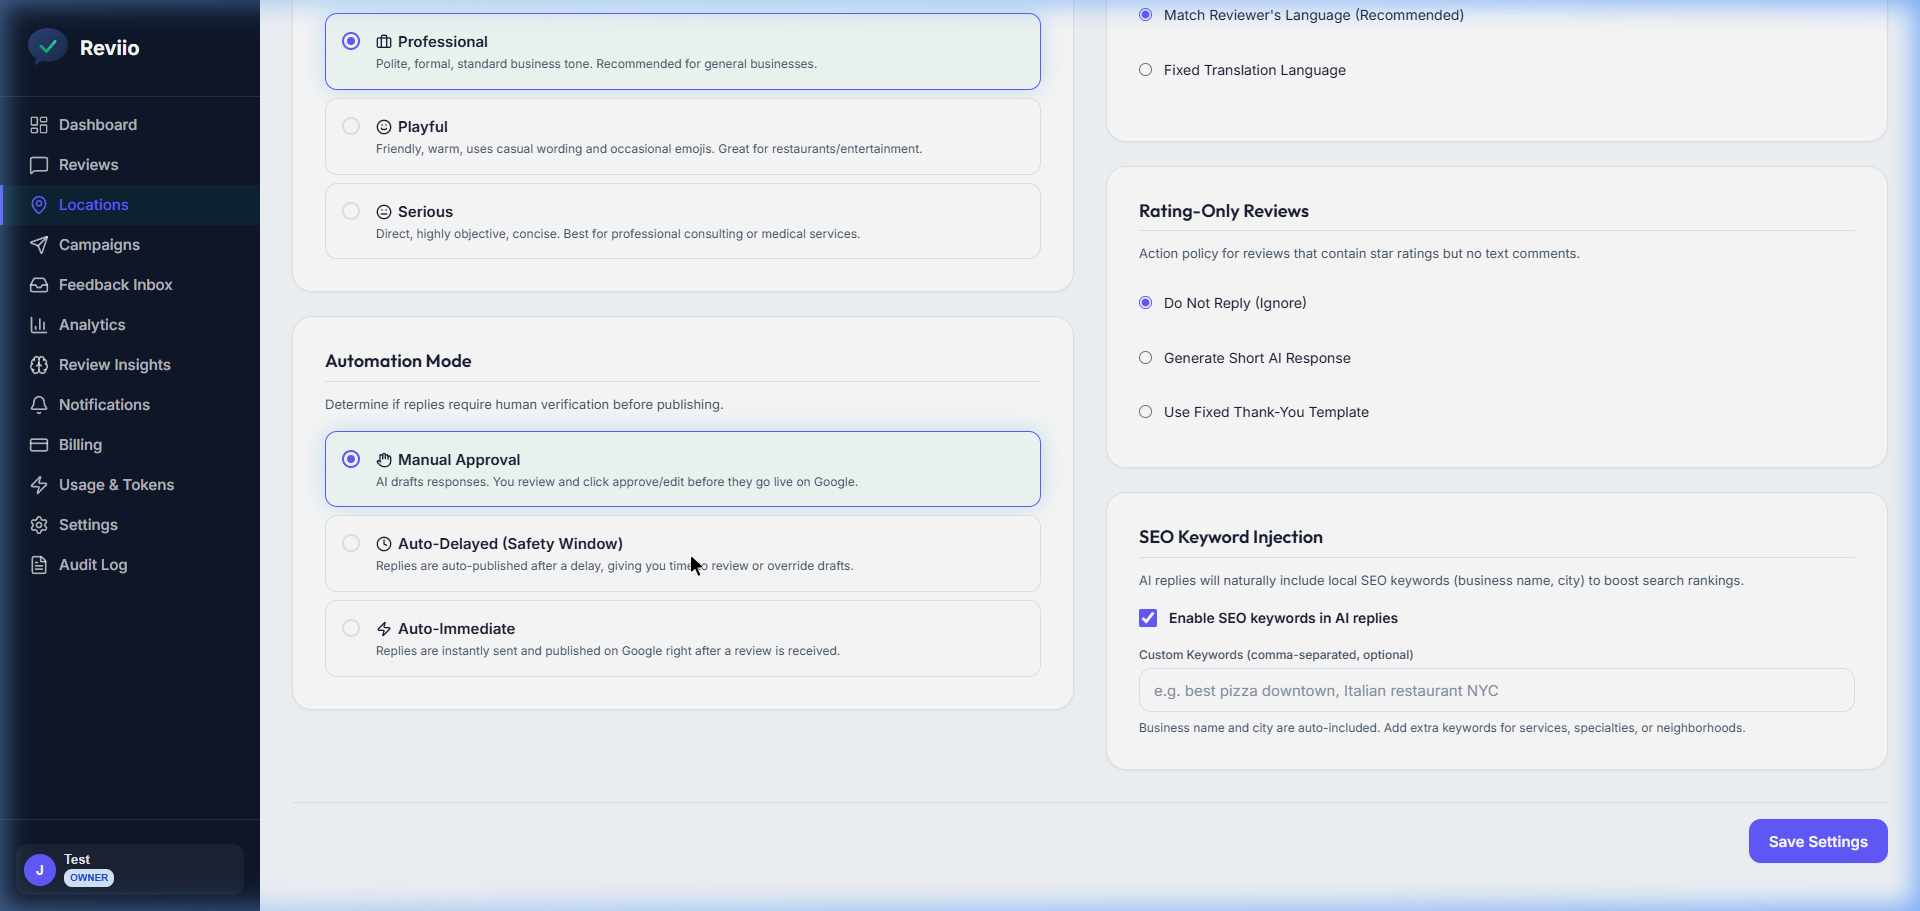
Task: Click the Custom Keywords input field
Action: 1496,690
